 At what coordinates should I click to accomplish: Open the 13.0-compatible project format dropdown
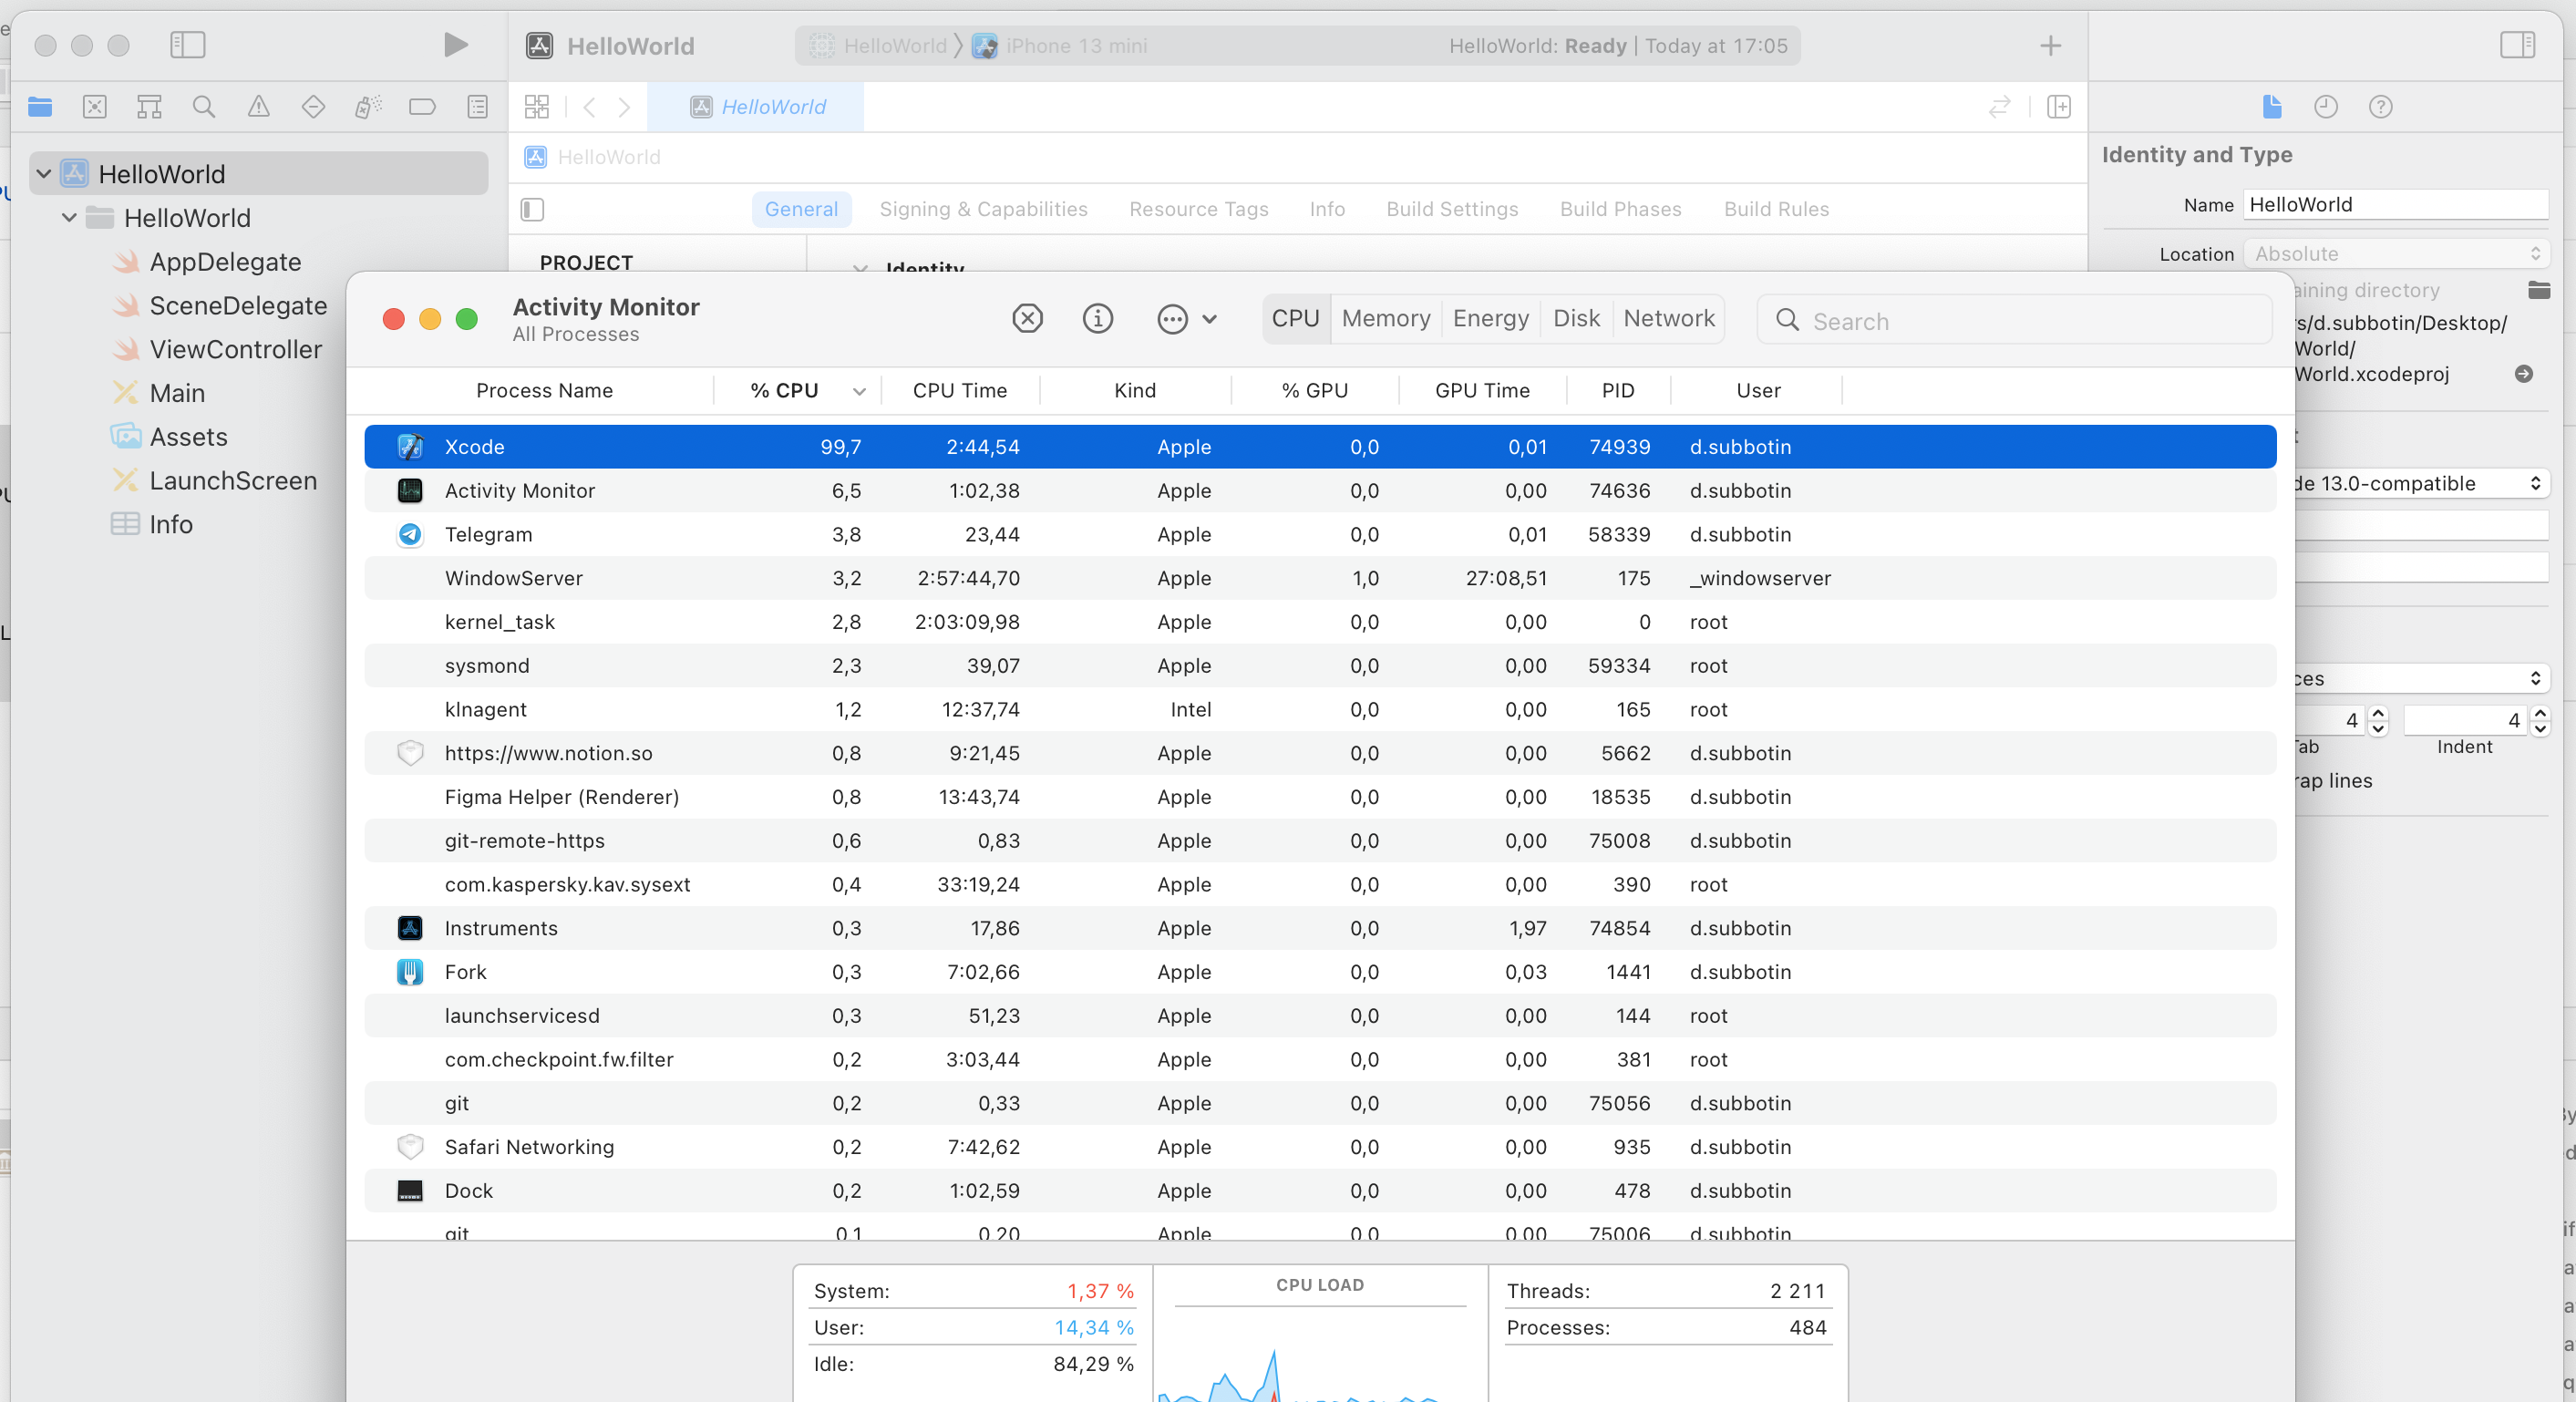click(x=2420, y=484)
